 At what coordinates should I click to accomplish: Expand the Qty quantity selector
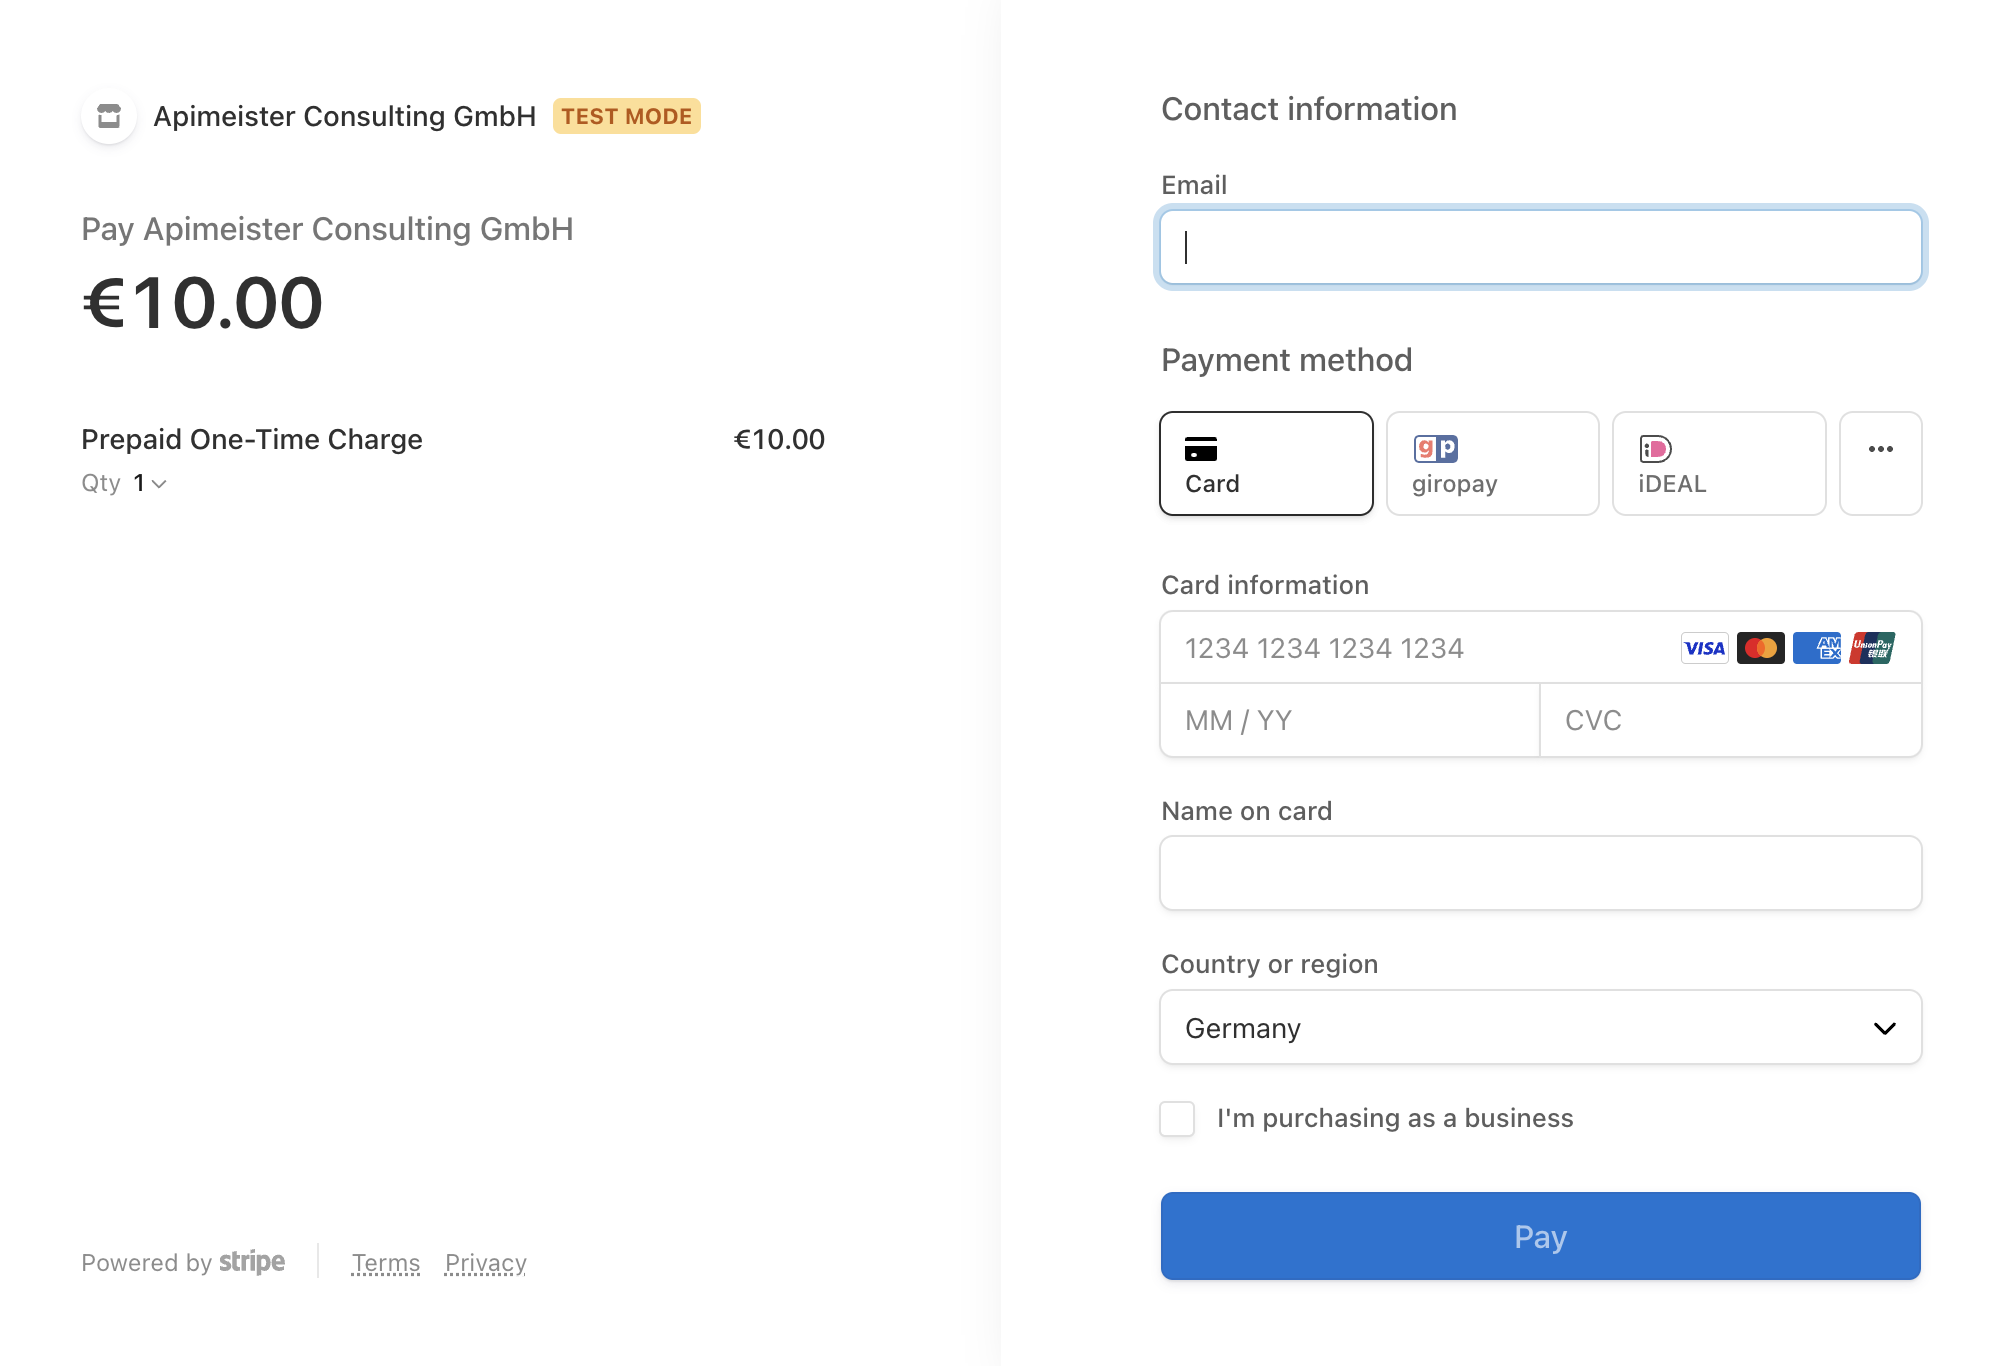pyautogui.click(x=149, y=483)
